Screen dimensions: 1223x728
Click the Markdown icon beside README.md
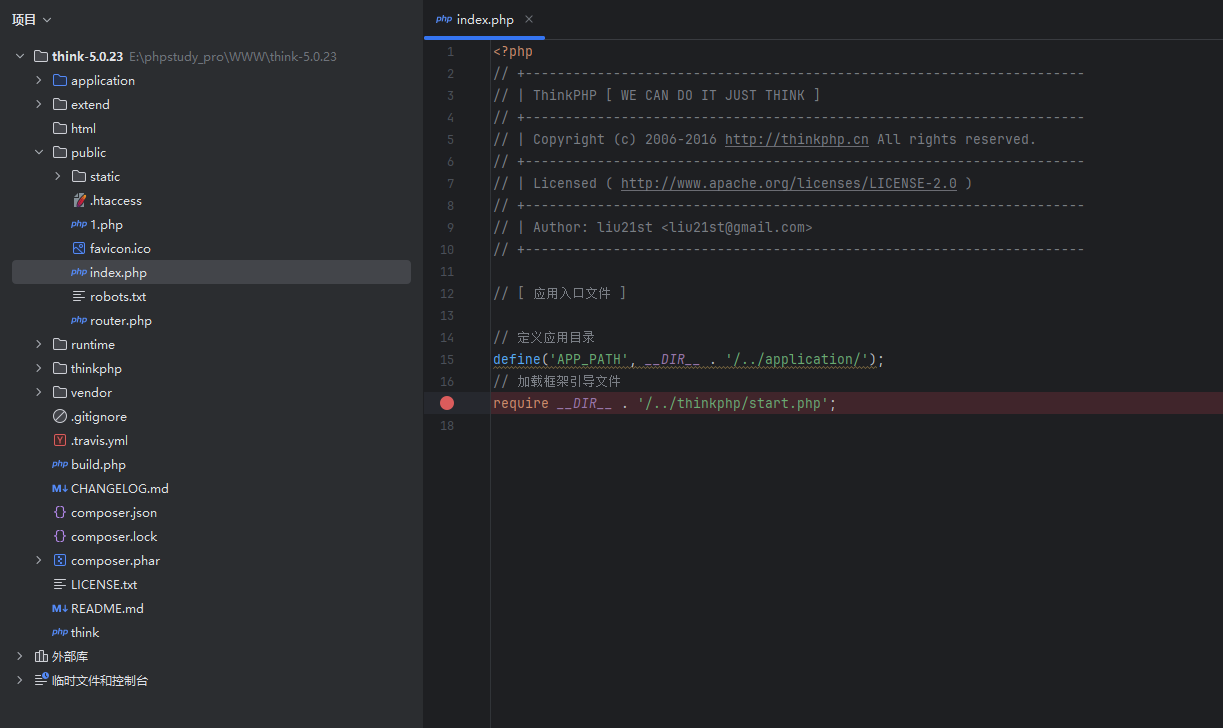tap(60, 609)
